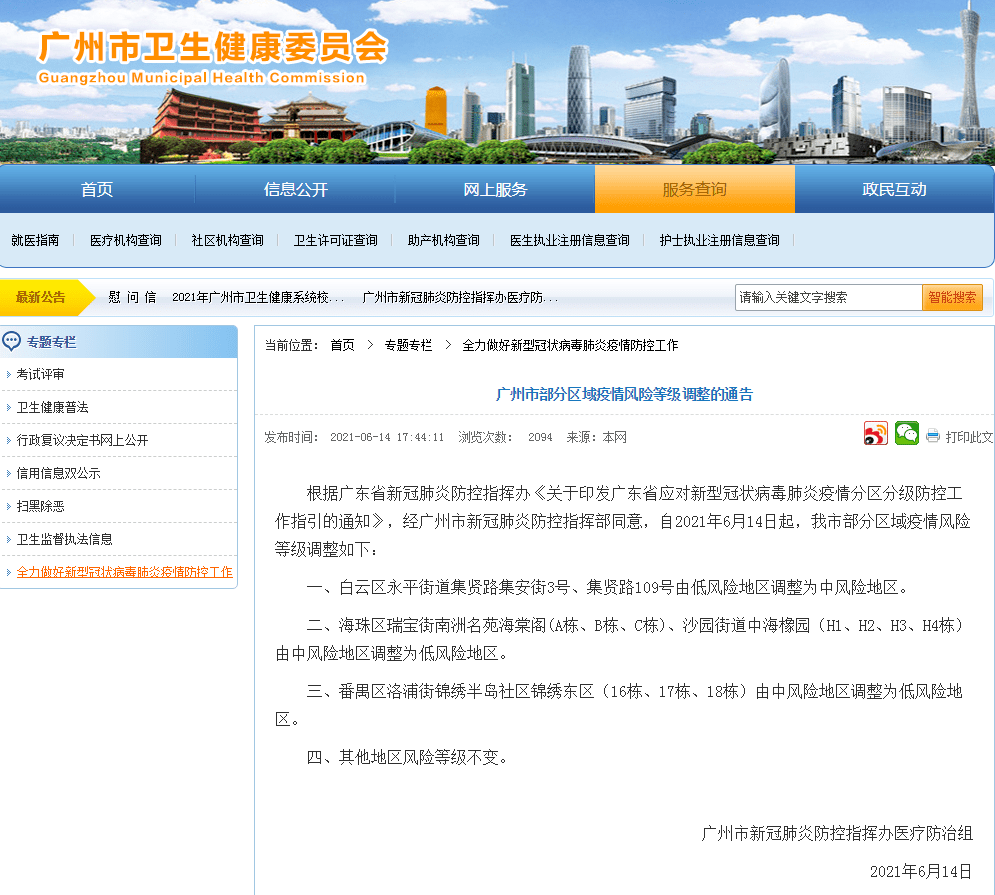Open the 慰问信 announcement link
The image size is (995, 895).
coord(132,297)
